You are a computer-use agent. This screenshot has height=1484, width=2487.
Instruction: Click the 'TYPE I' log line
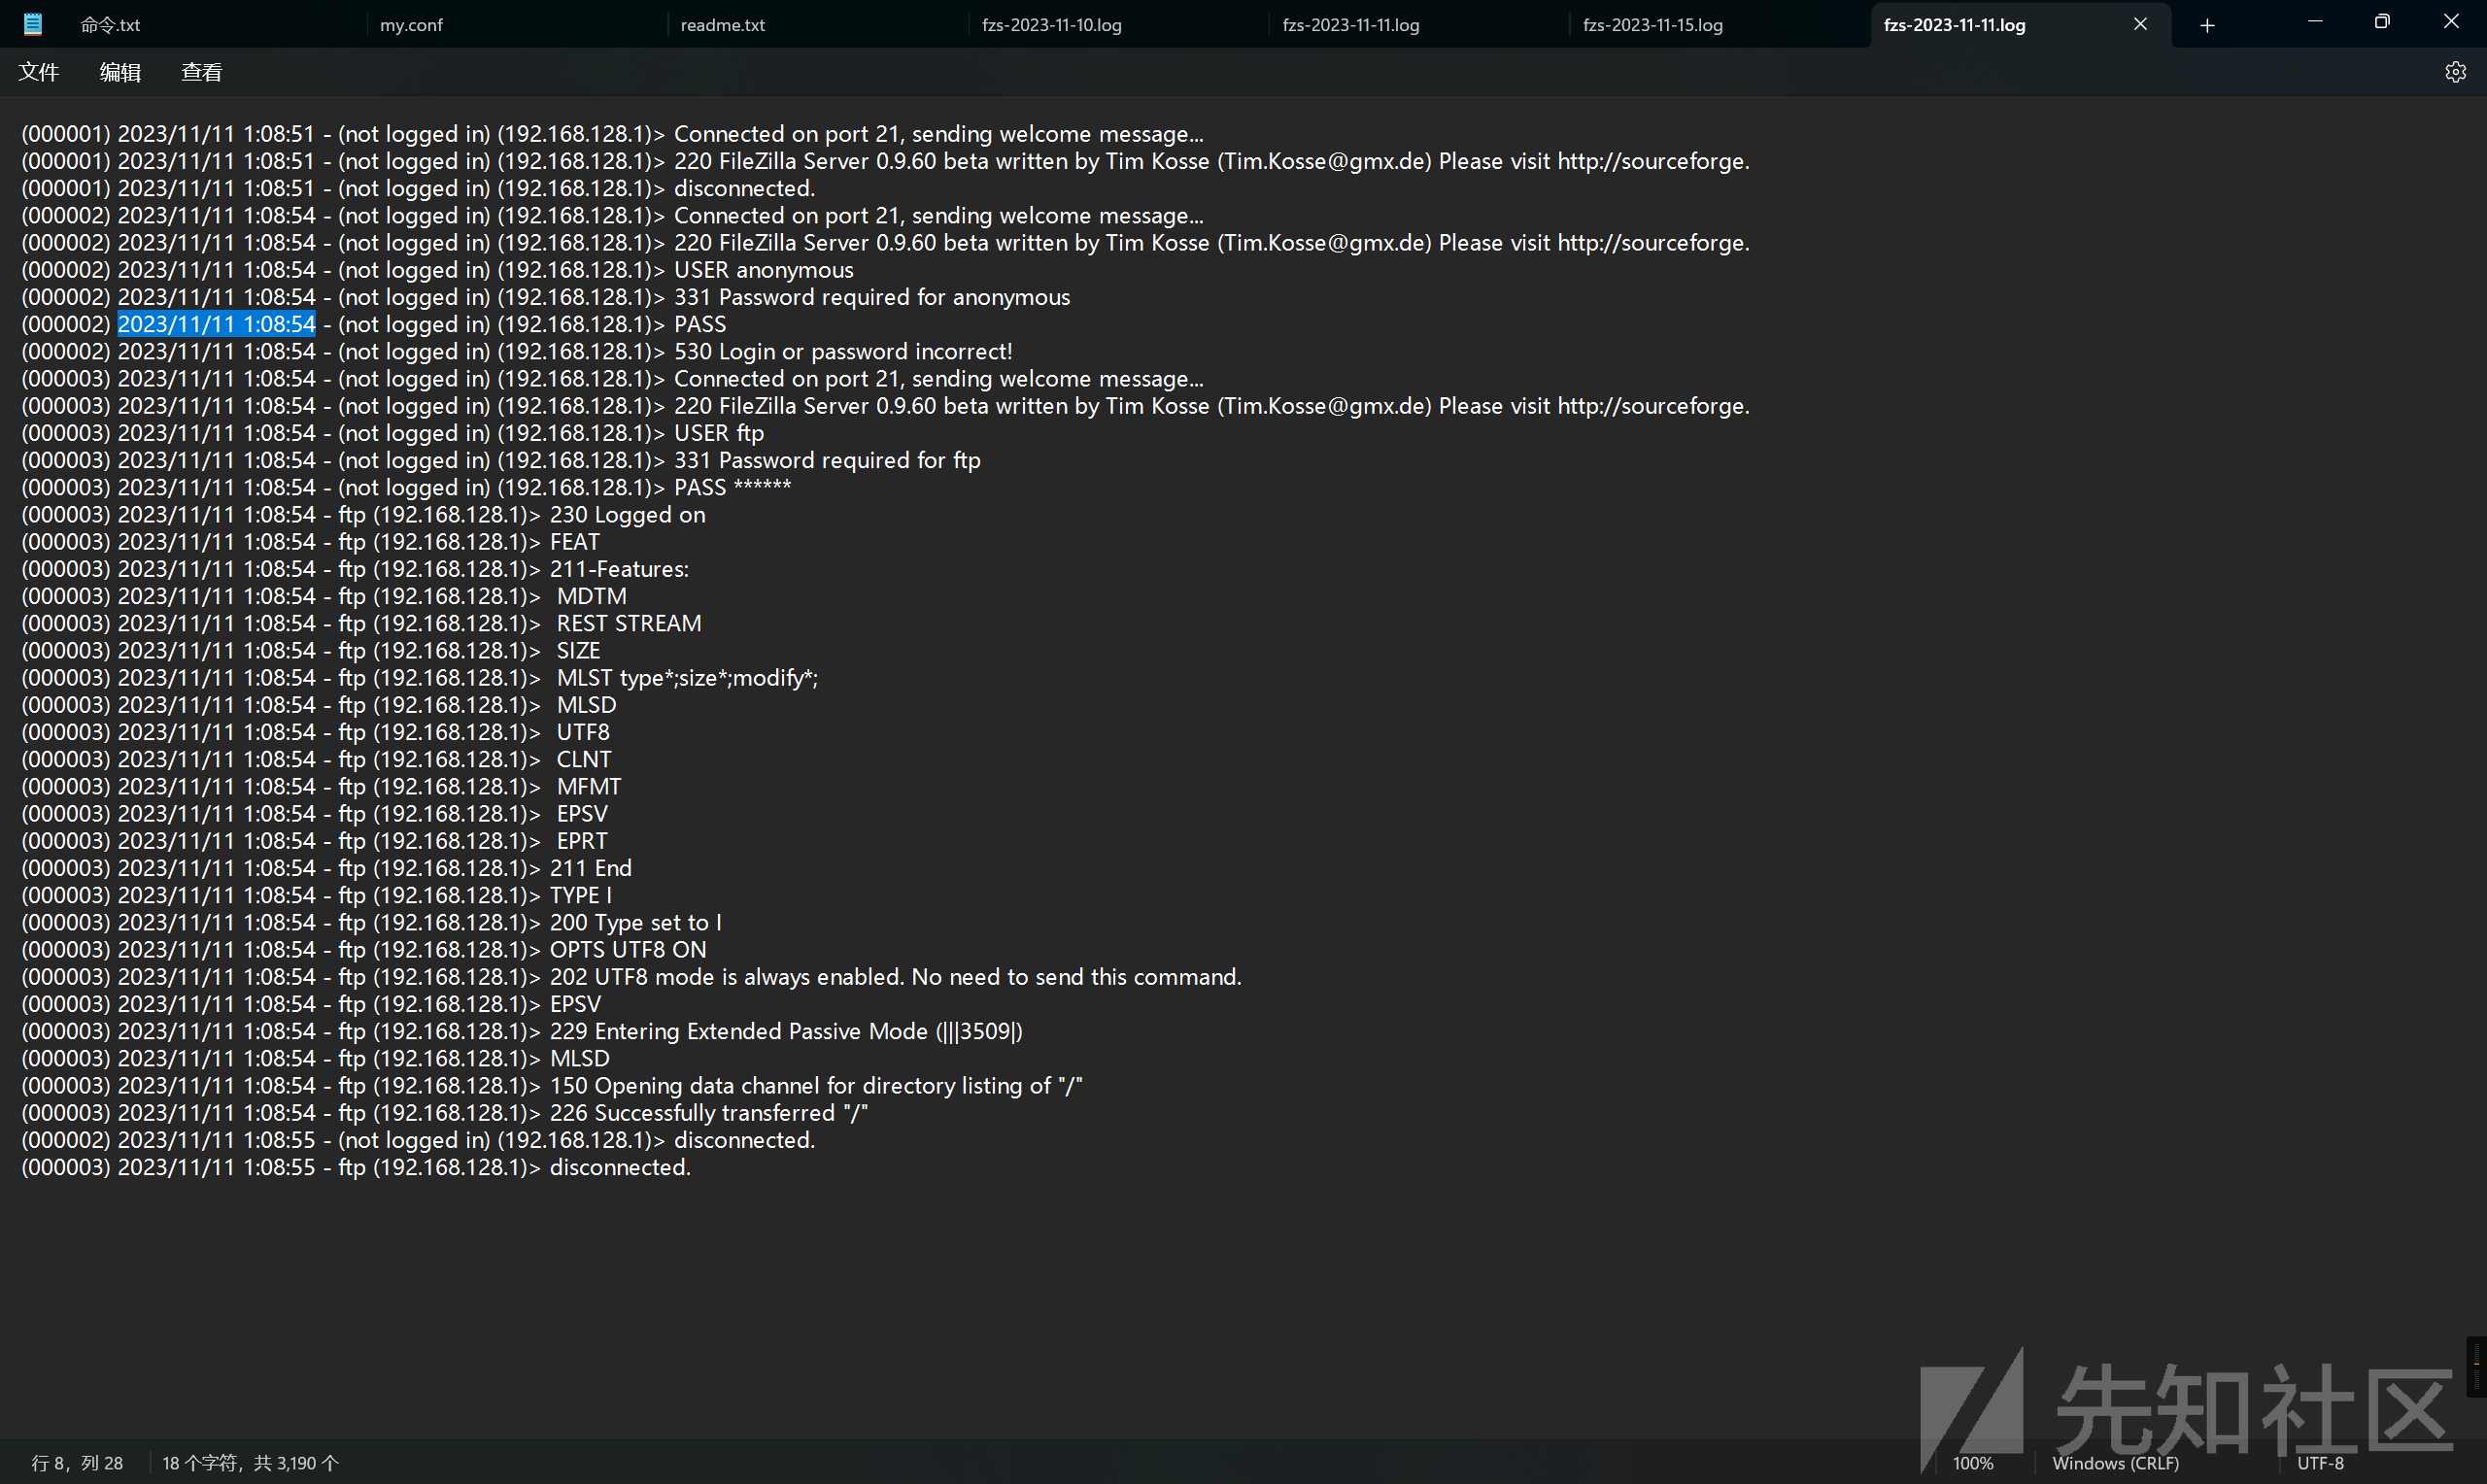click(x=317, y=896)
